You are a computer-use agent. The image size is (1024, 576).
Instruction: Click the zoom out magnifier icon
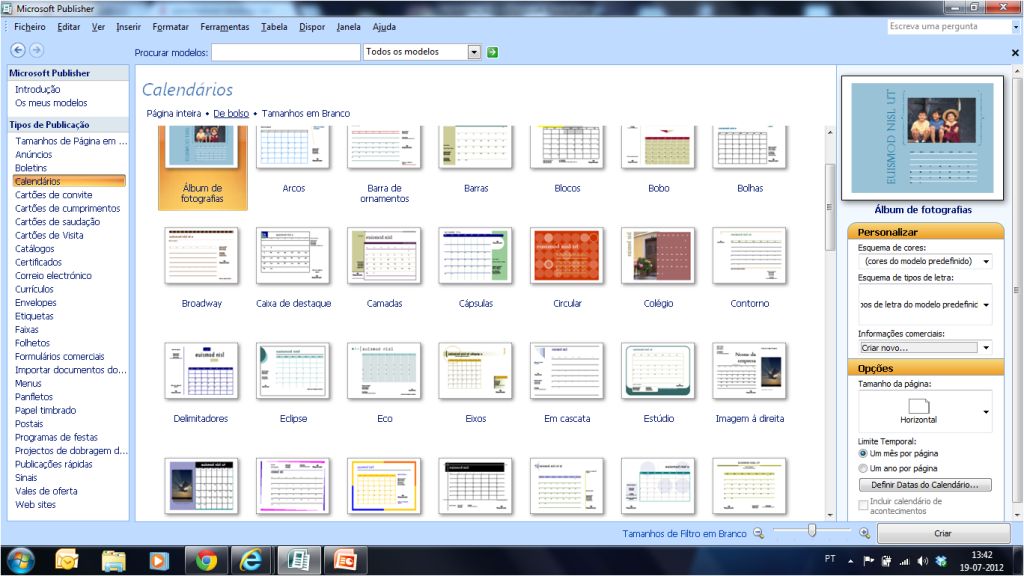[758, 533]
